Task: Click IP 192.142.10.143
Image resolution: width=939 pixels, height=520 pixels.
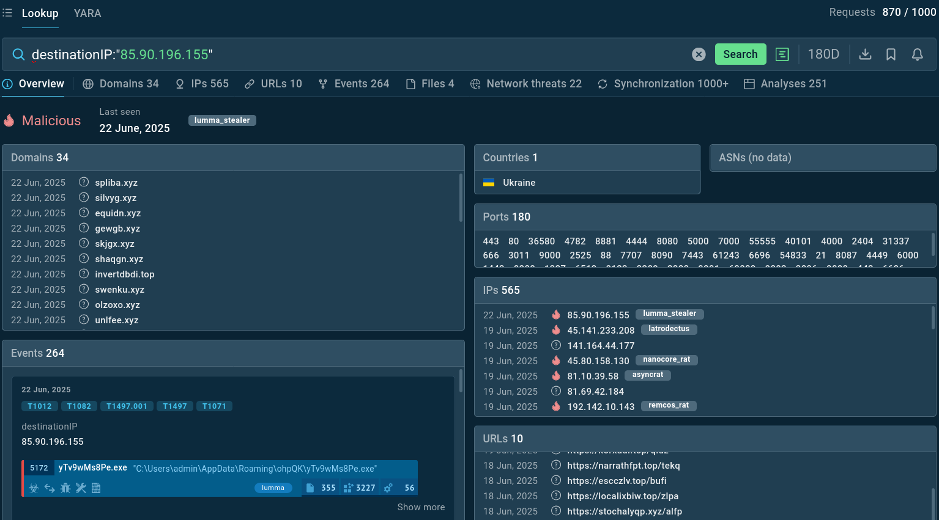Action: [x=601, y=407]
